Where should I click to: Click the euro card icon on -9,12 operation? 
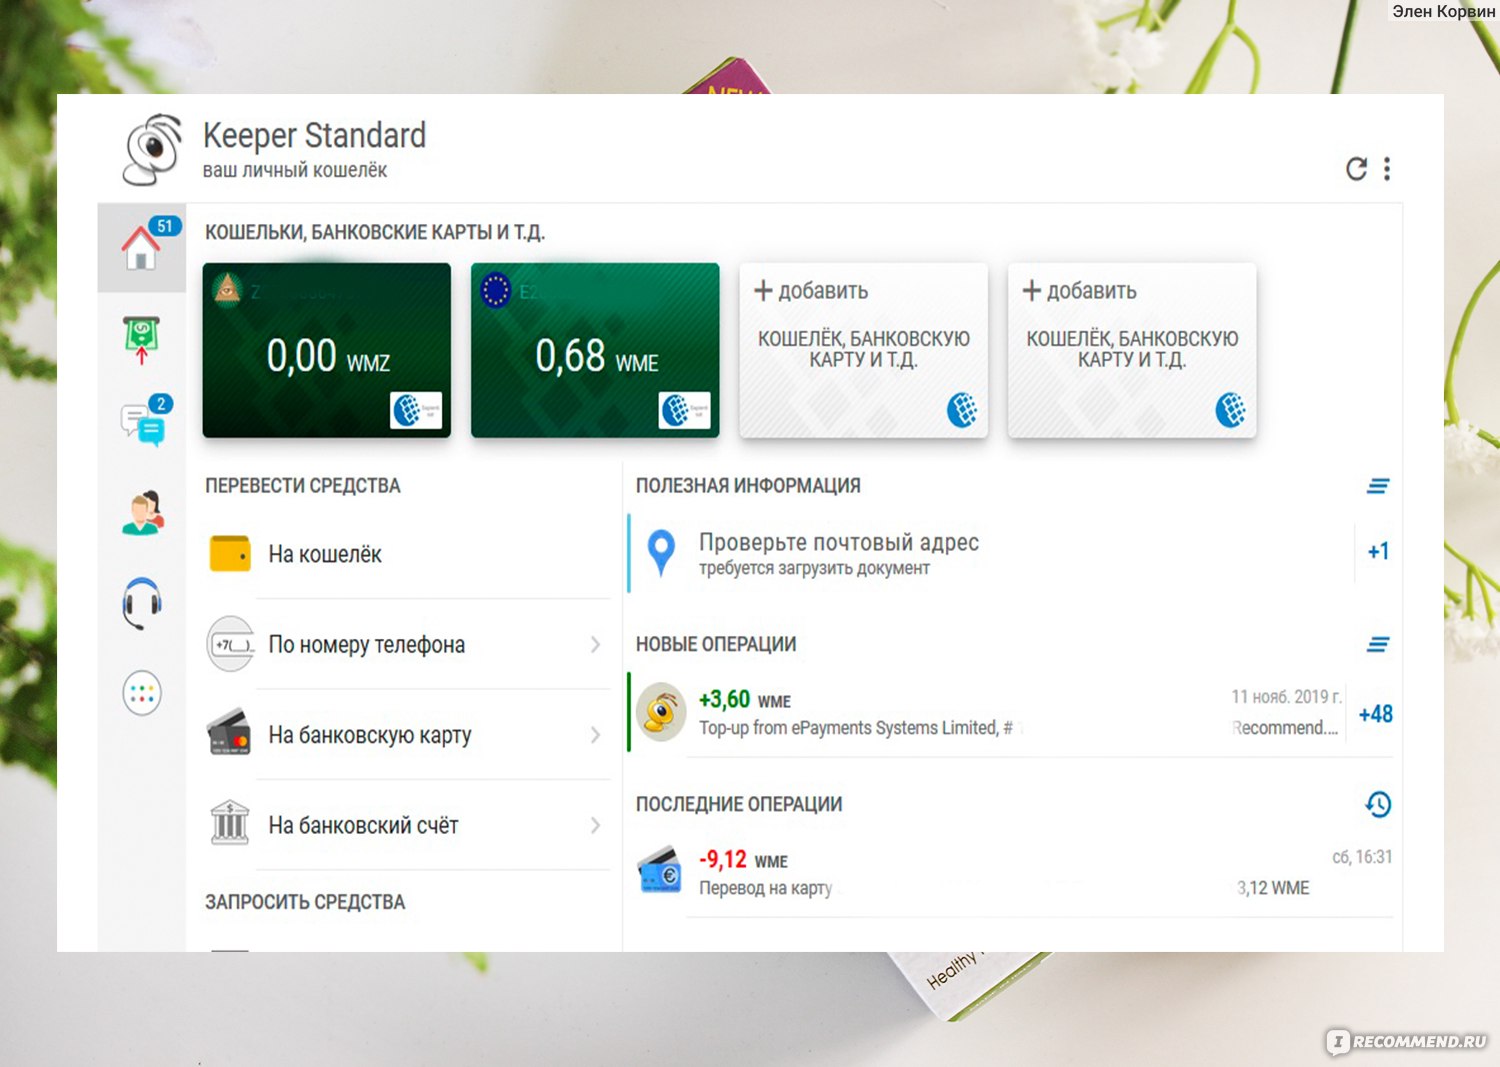pyautogui.click(x=660, y=871)
